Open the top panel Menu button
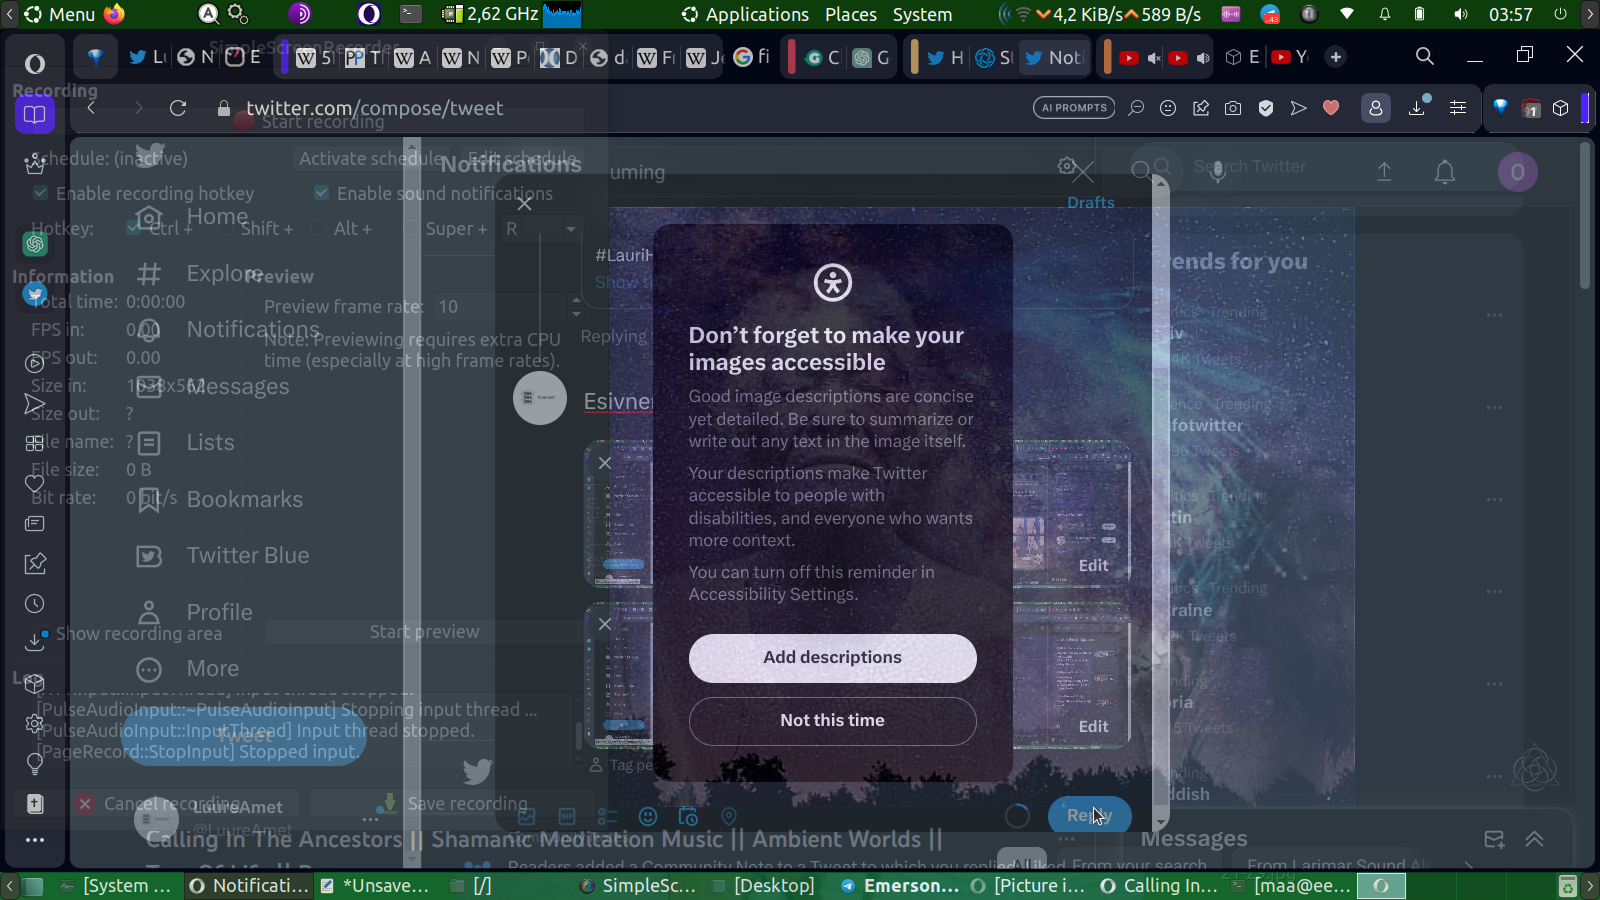The height and width of the screenshot is (900, 1600). (x=60, y=14)
